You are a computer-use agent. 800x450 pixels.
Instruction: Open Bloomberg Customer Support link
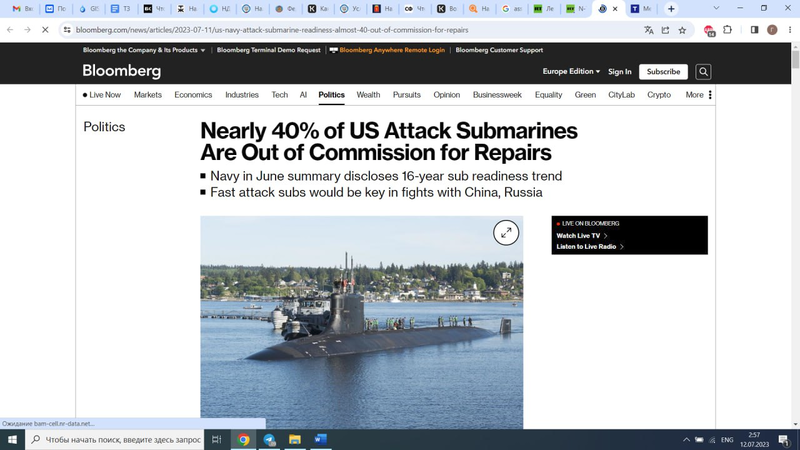pyautogui.click(x=499, y=50)
